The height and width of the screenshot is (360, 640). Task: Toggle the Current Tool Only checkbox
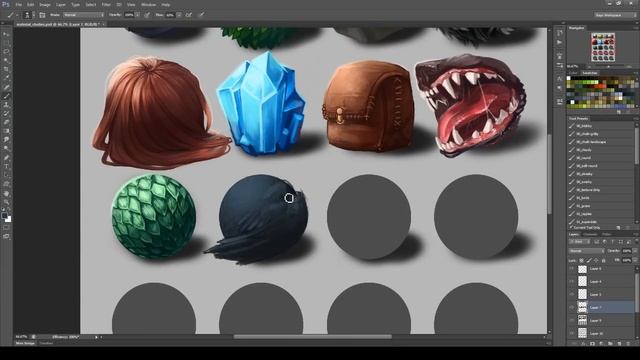pyautogui.click(x=571, y=227)
